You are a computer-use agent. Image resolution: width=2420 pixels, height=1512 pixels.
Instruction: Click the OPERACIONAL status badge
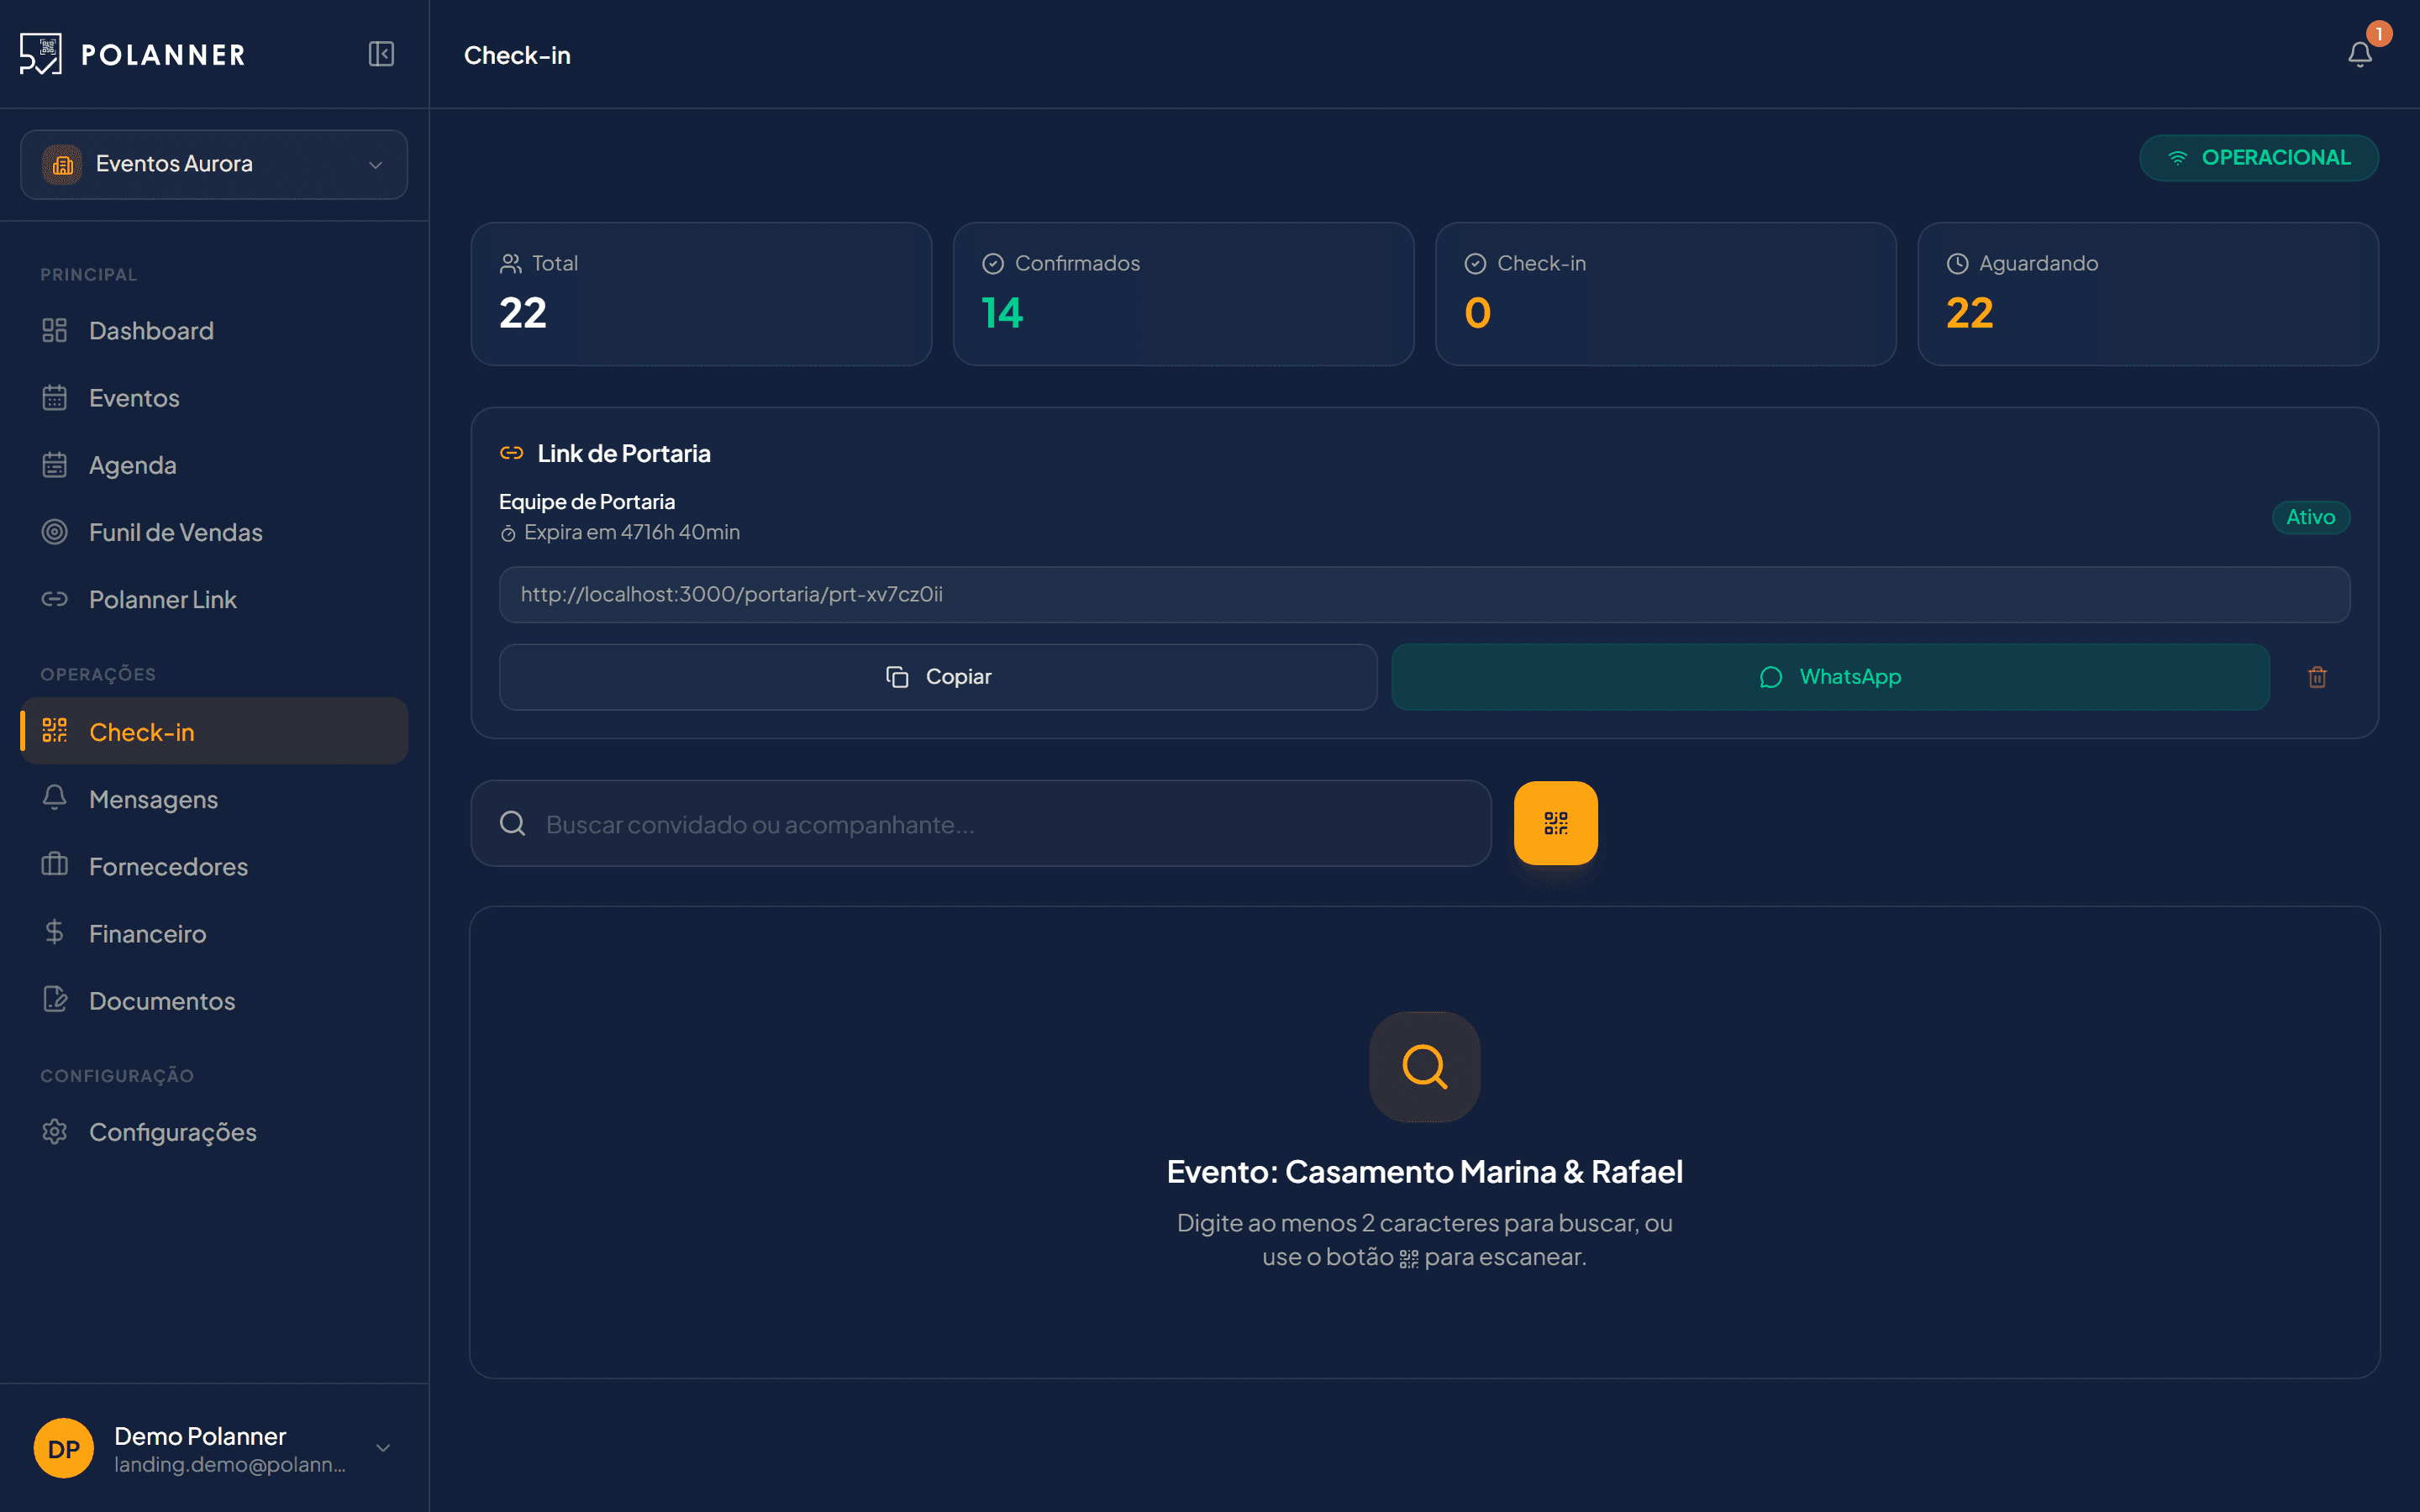coord(2258,158)
